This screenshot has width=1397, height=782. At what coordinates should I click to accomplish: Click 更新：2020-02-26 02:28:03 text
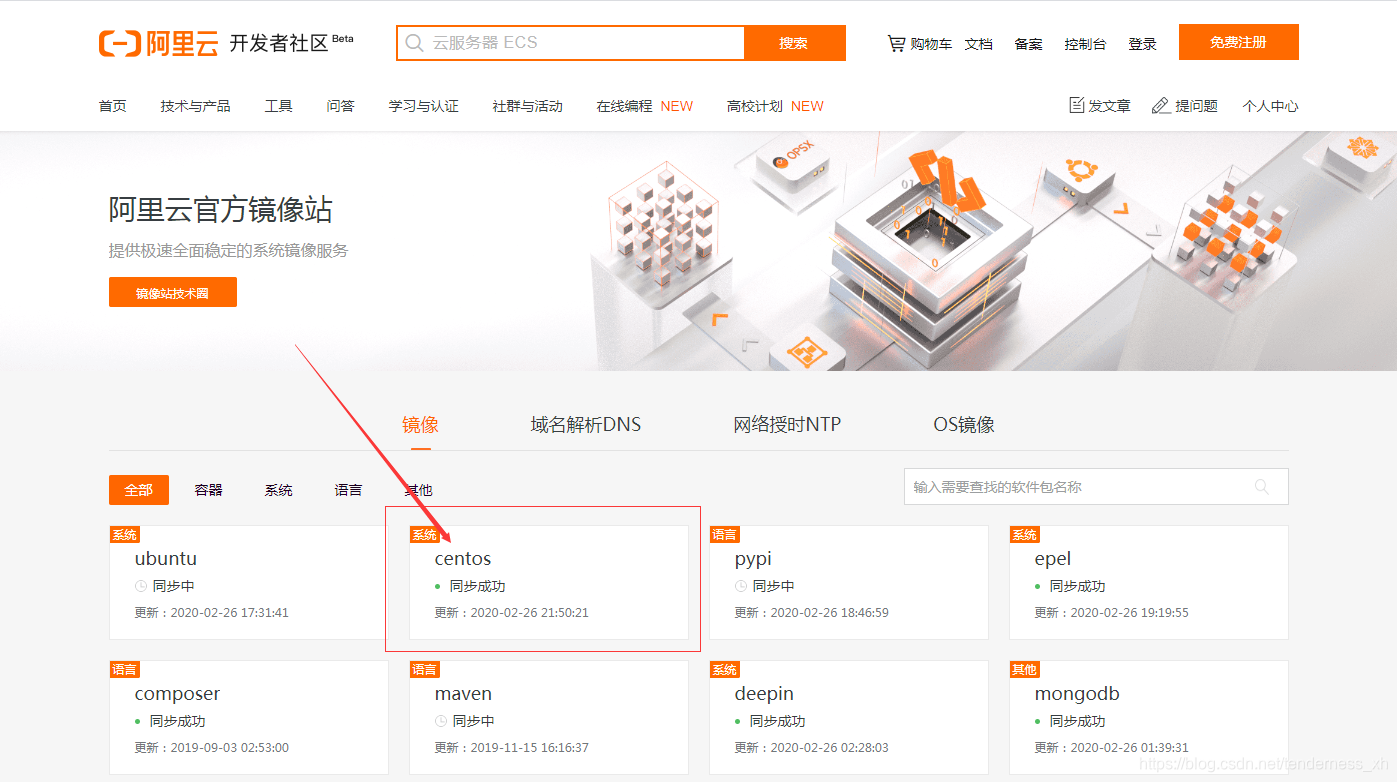(811, 748)
